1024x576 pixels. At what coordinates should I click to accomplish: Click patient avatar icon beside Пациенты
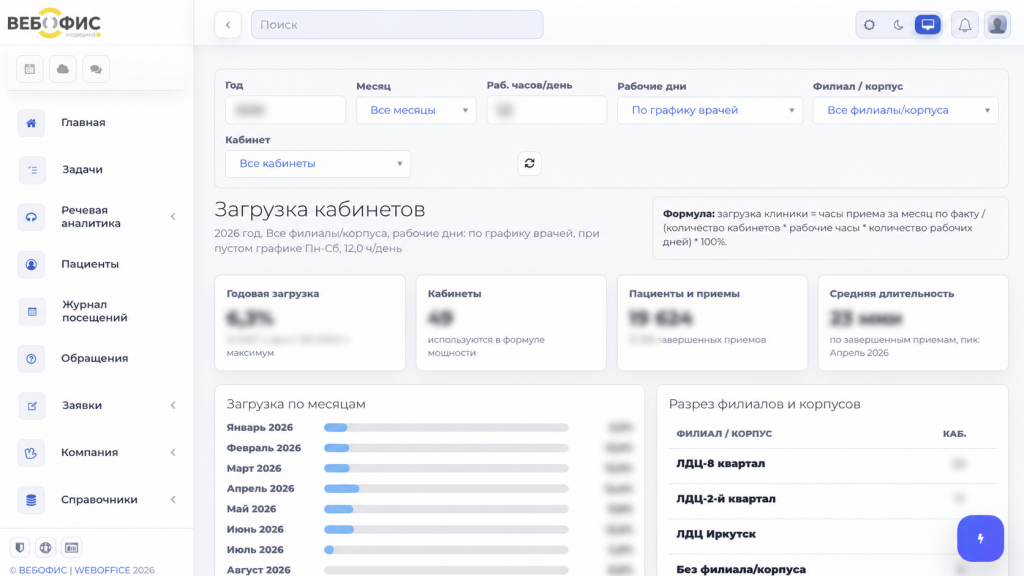(31, 264)
